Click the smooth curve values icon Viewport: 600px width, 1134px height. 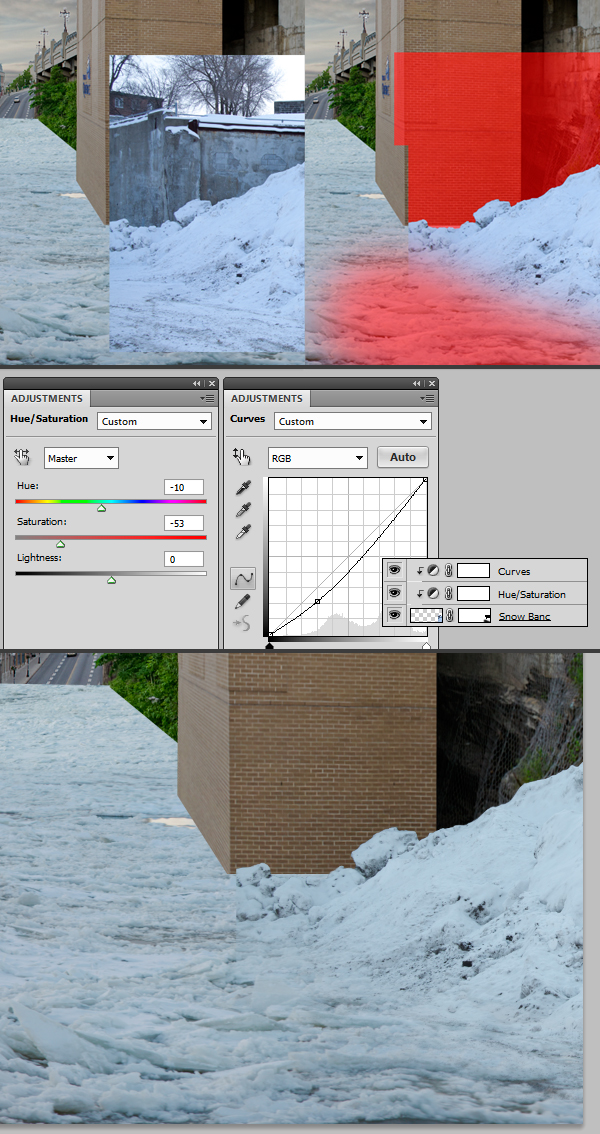pos(241,623)
